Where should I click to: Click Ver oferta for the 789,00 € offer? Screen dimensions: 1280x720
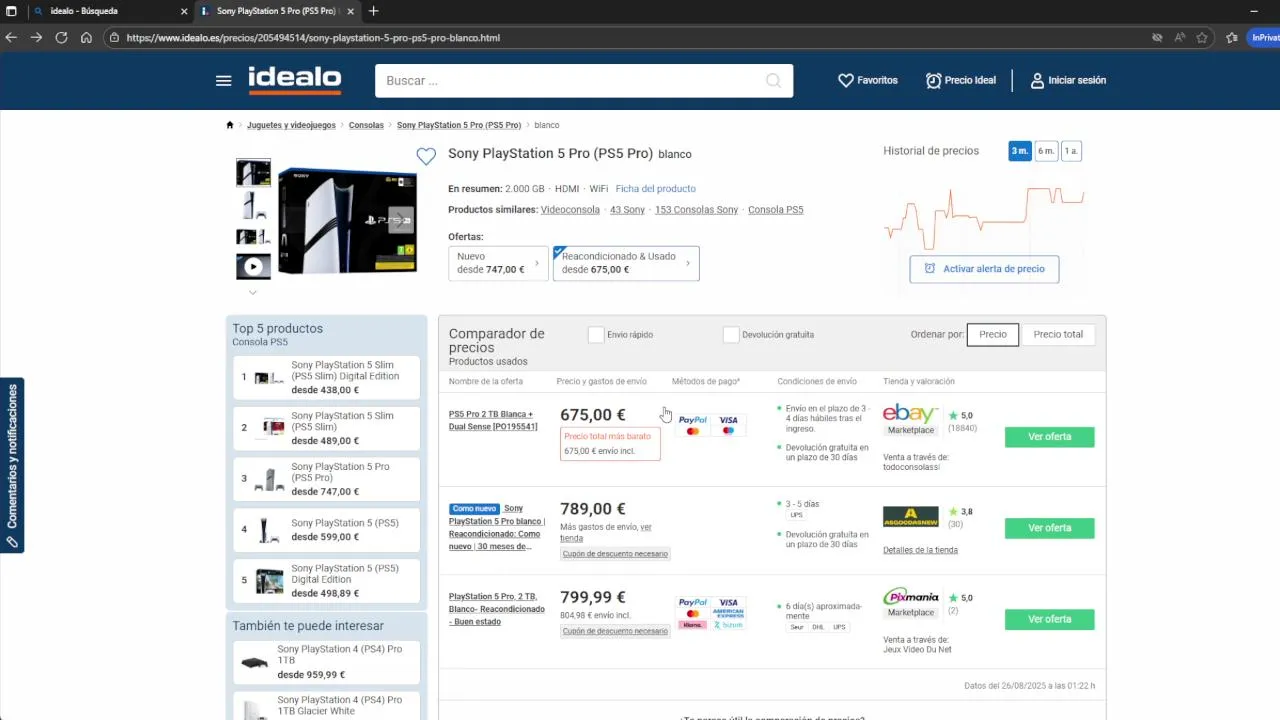point(1049,528)
